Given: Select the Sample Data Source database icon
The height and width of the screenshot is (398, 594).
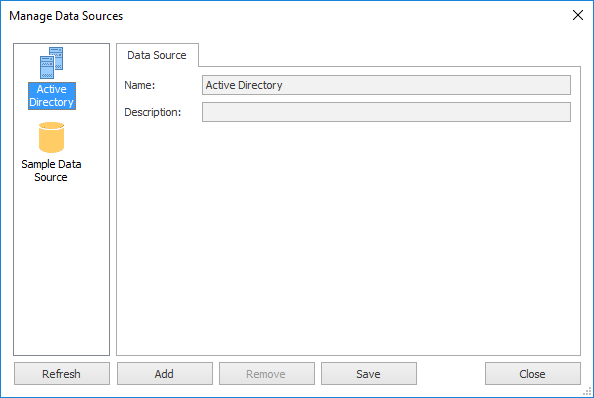Looking at the screenshot, I should click(52, 137).
